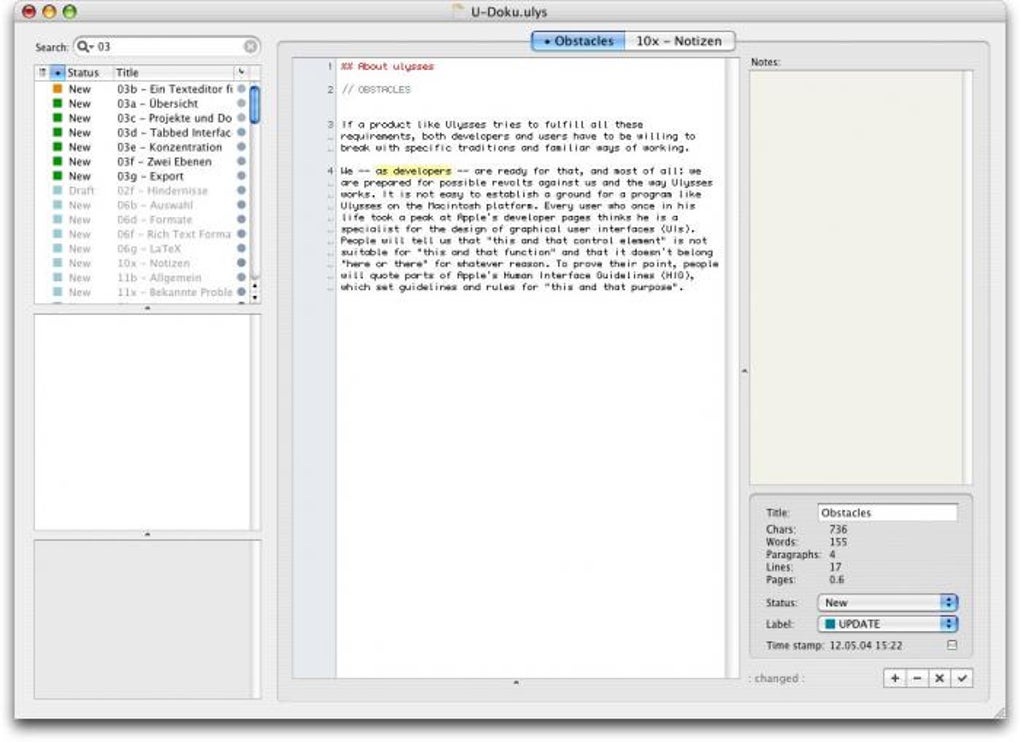1020x742 pixels.
Task: Open the Label popup showing UPDATE
Action: click(887, 624)
